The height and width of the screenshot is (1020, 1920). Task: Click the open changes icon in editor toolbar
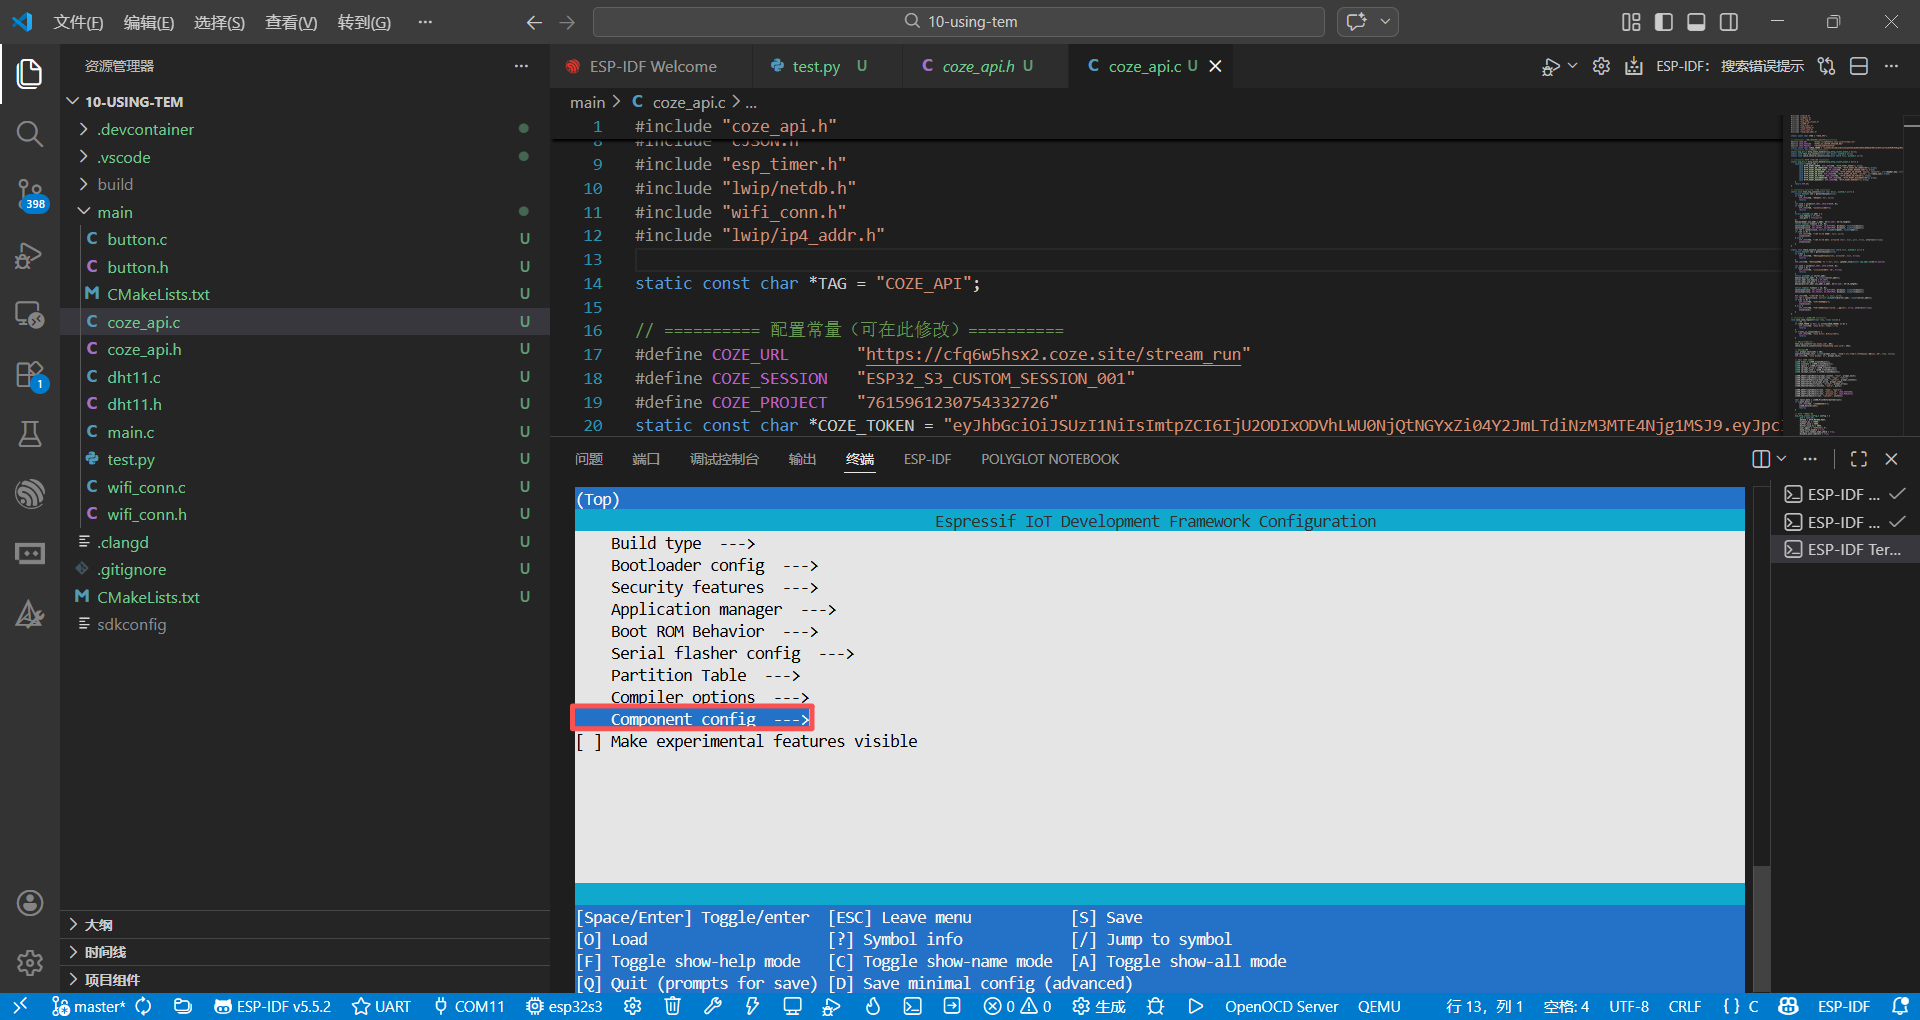tap(1827, 66)
